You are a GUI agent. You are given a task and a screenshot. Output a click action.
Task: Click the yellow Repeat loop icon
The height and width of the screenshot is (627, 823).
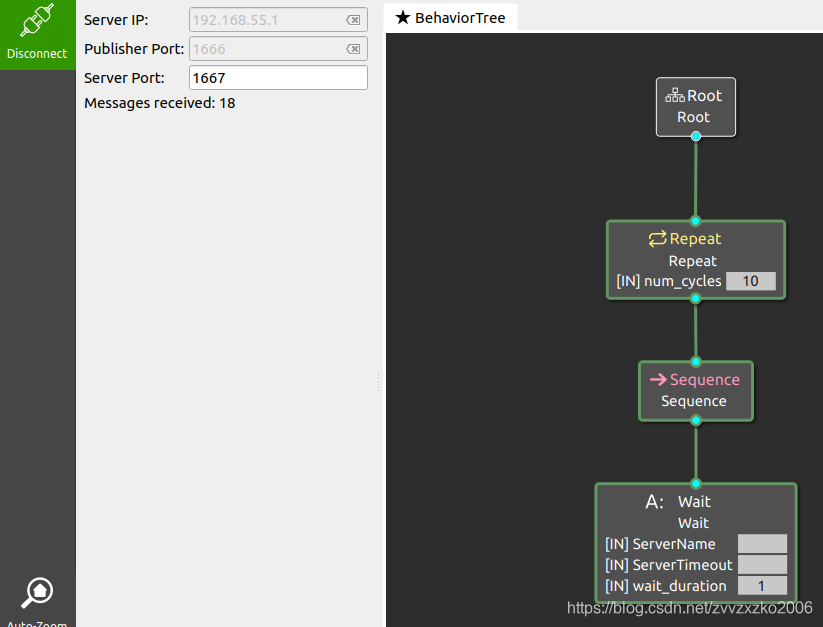click(x=657, y=239)
